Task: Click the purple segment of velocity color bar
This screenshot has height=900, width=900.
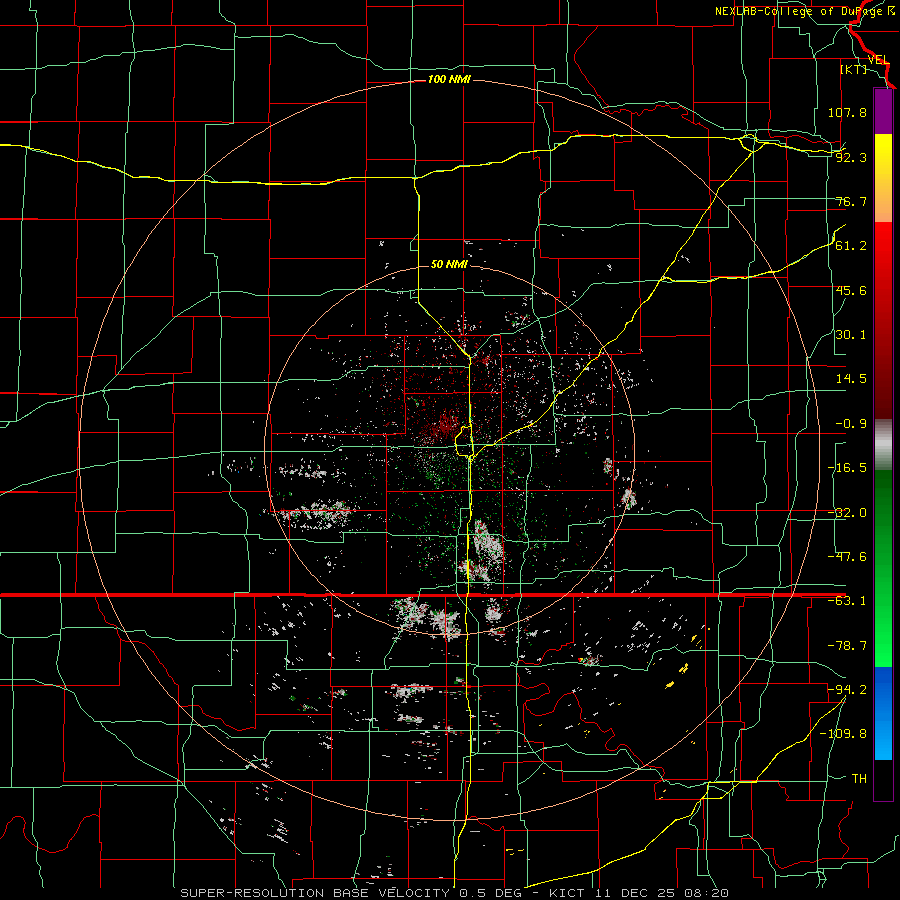Action: [883, 112]
